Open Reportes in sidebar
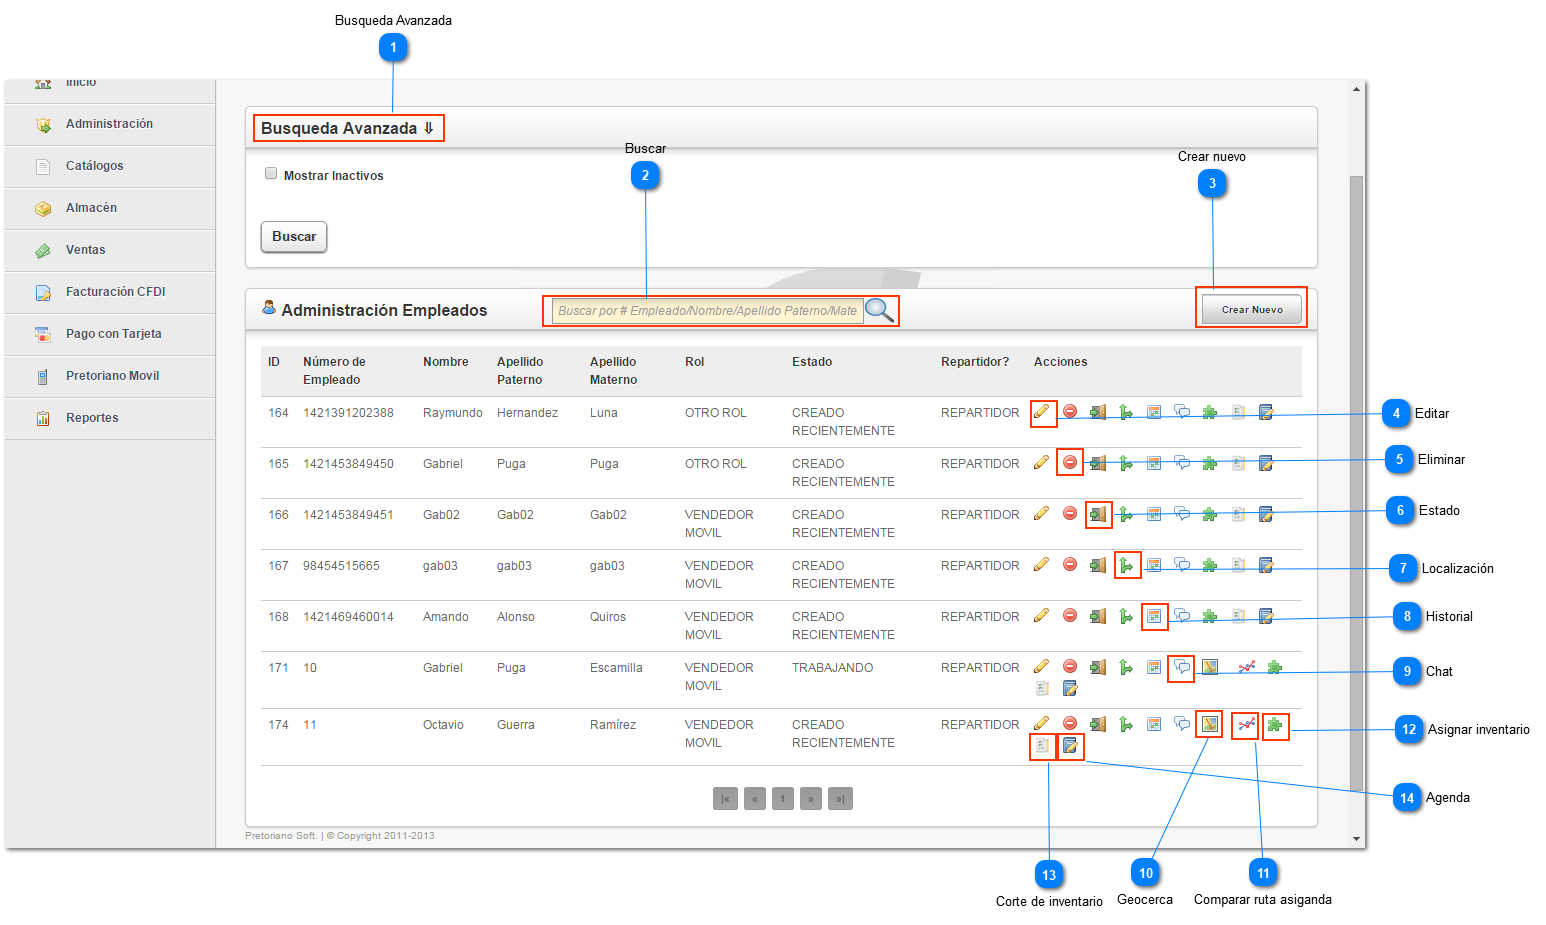1546x925 pixels. coord(109,418)
